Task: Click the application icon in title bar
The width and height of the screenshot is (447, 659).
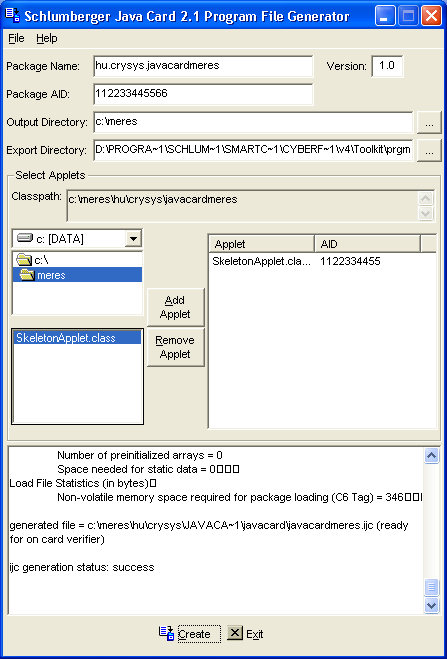Action: point(12,15)
